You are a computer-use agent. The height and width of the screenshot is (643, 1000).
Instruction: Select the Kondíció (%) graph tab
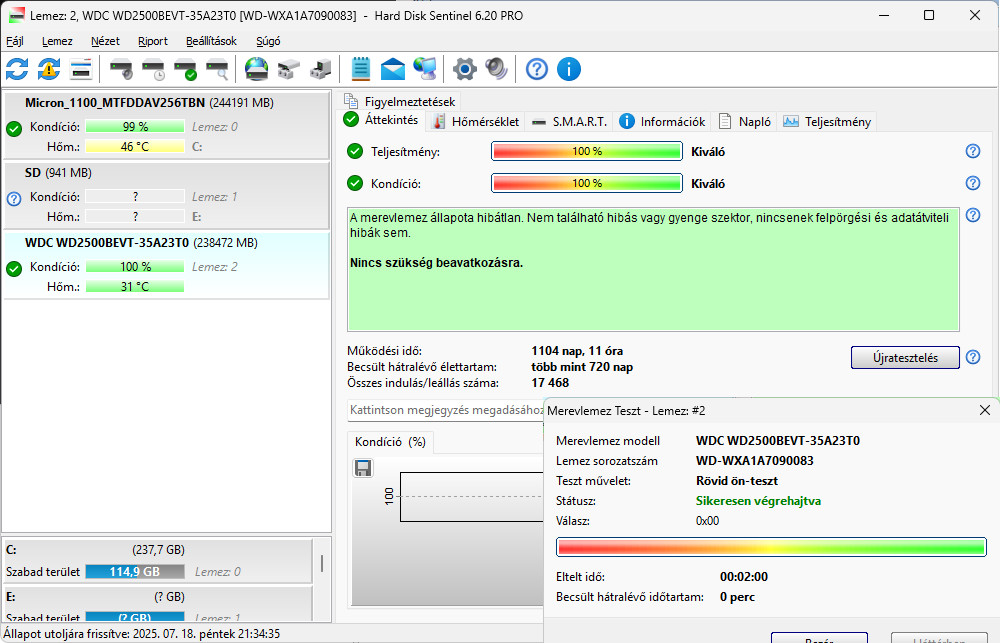(x=390, y=441)
